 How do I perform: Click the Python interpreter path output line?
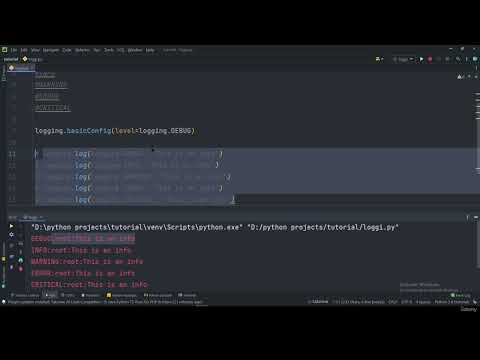(x=215, y=227)
